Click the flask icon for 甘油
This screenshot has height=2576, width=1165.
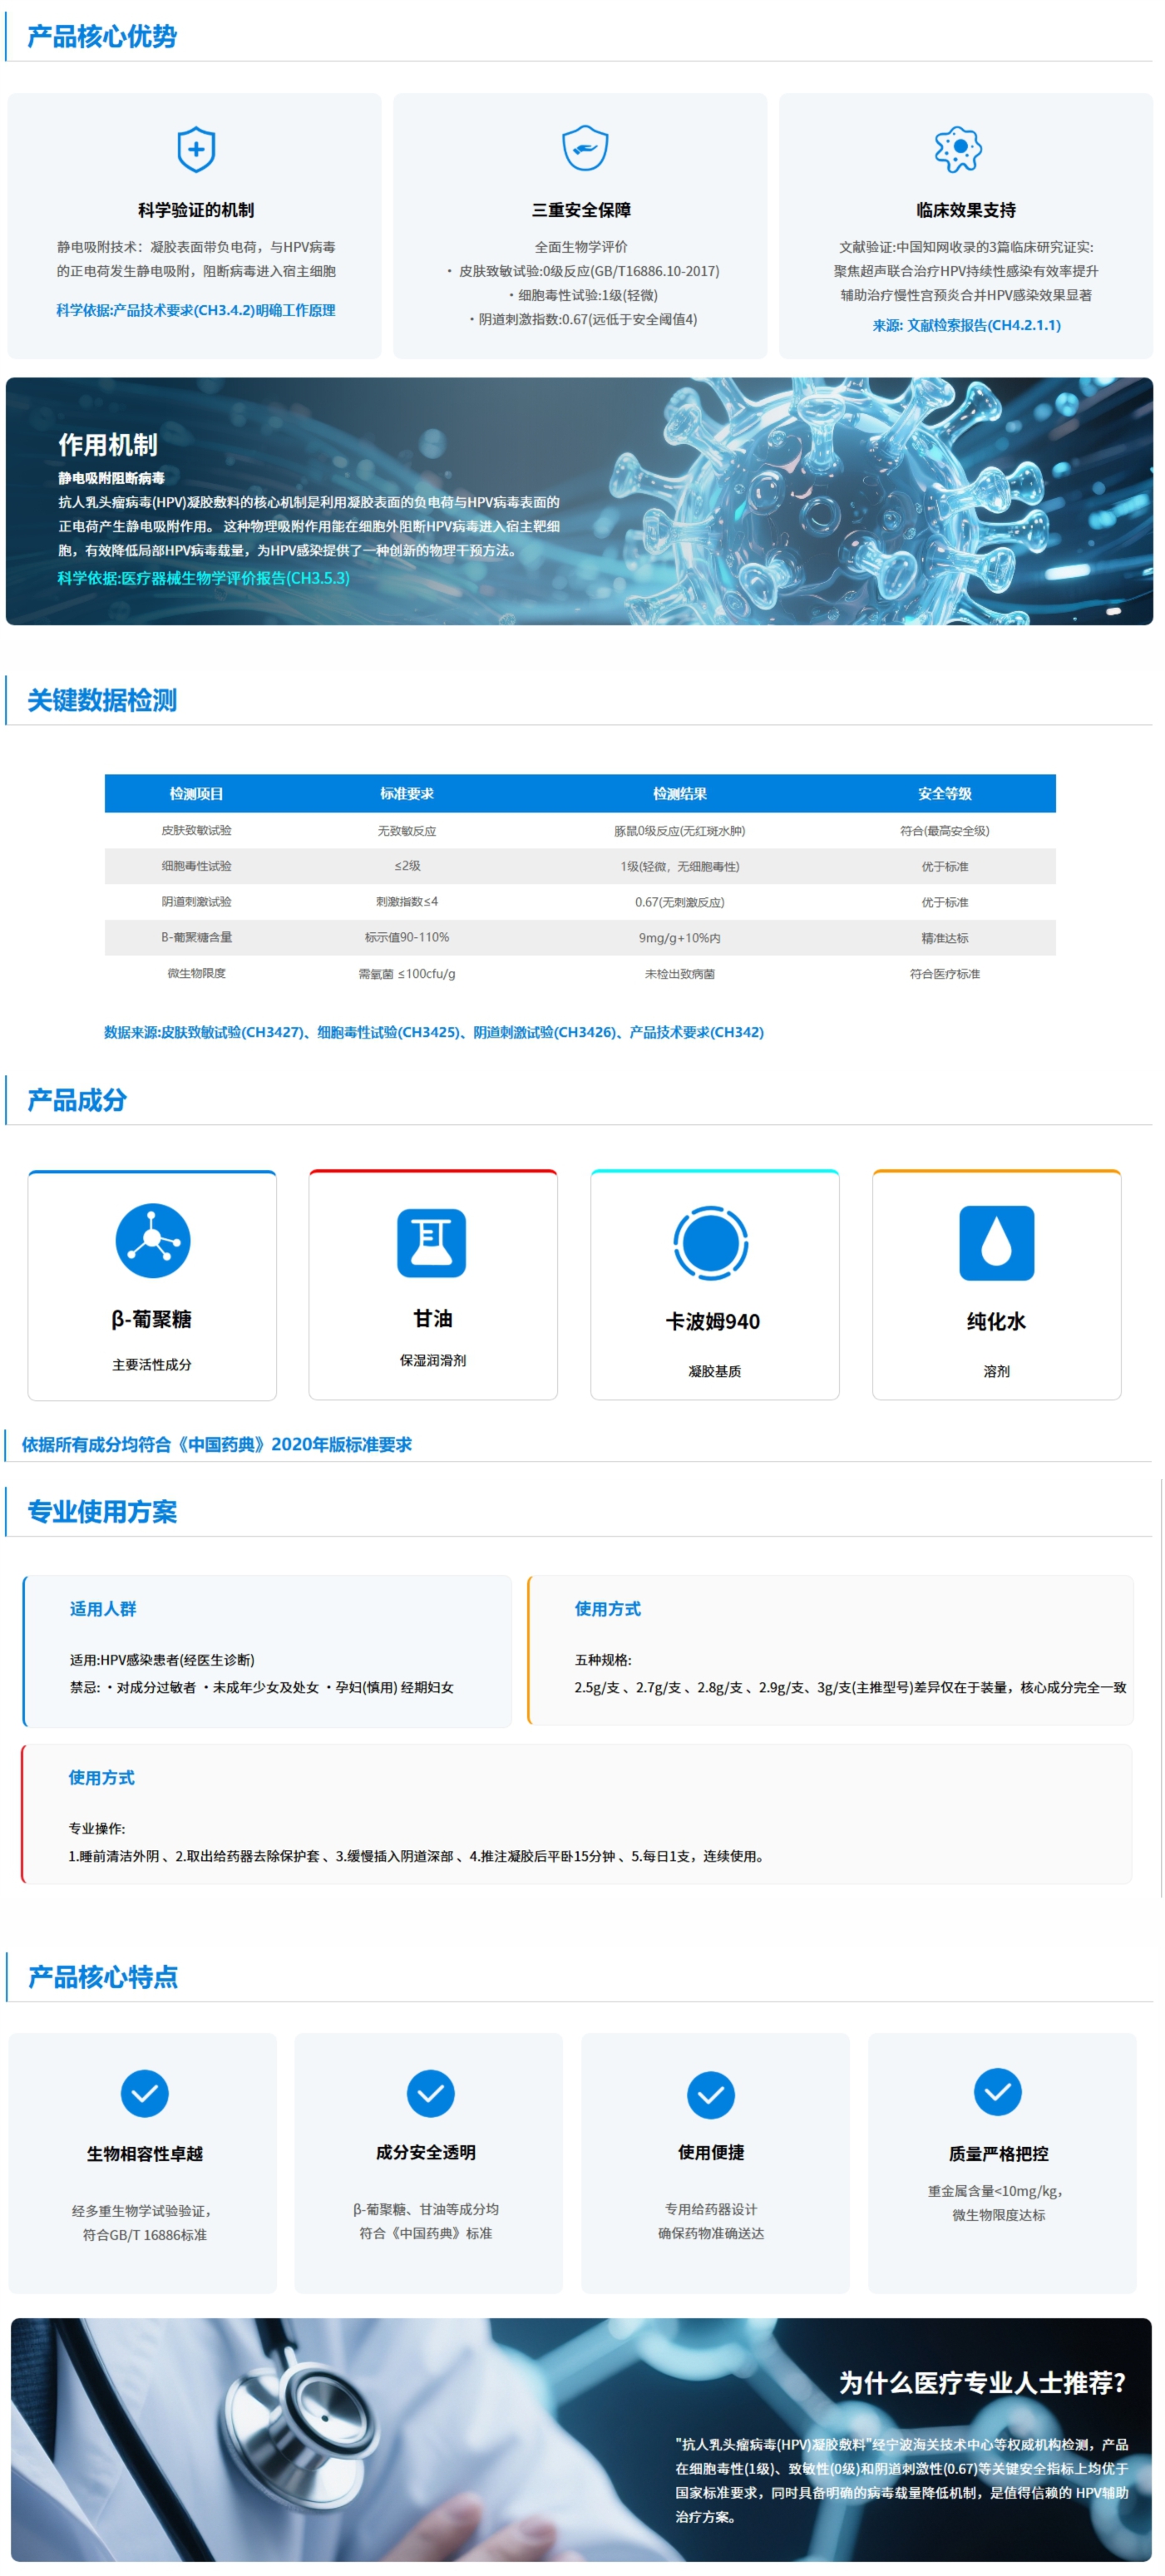(x=432, y=1242)
